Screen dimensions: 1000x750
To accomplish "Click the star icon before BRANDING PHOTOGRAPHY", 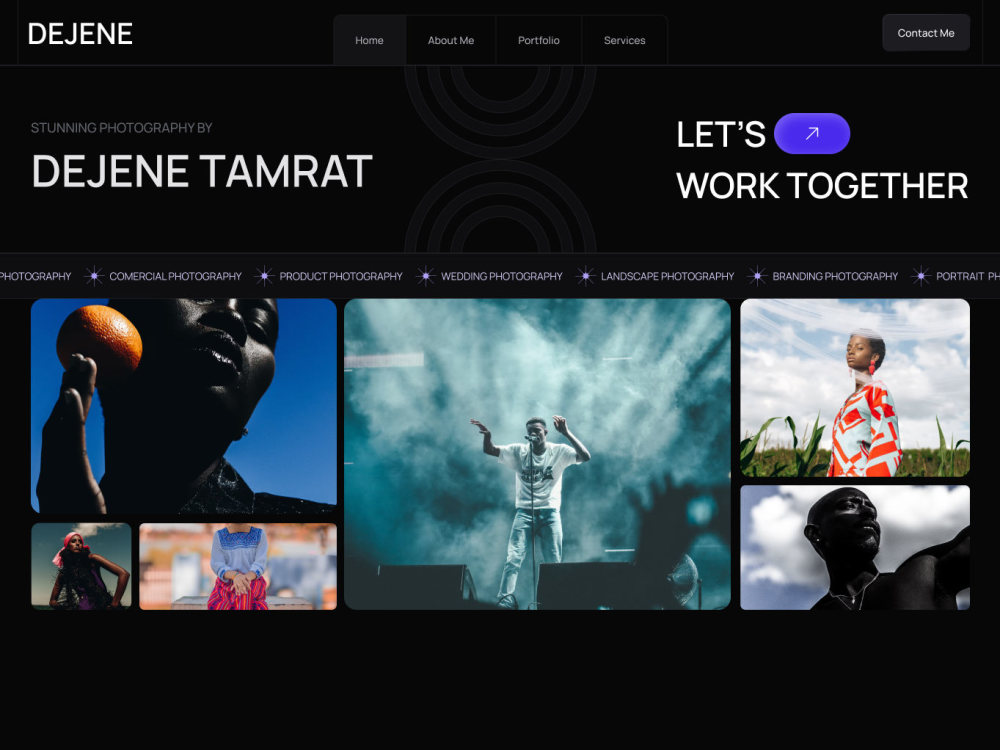I will 757,276.
